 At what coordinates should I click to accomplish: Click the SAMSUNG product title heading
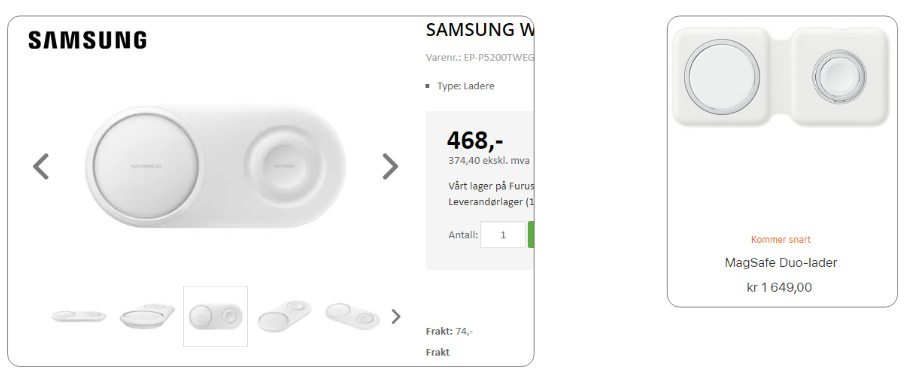click(x=480, y=30)
